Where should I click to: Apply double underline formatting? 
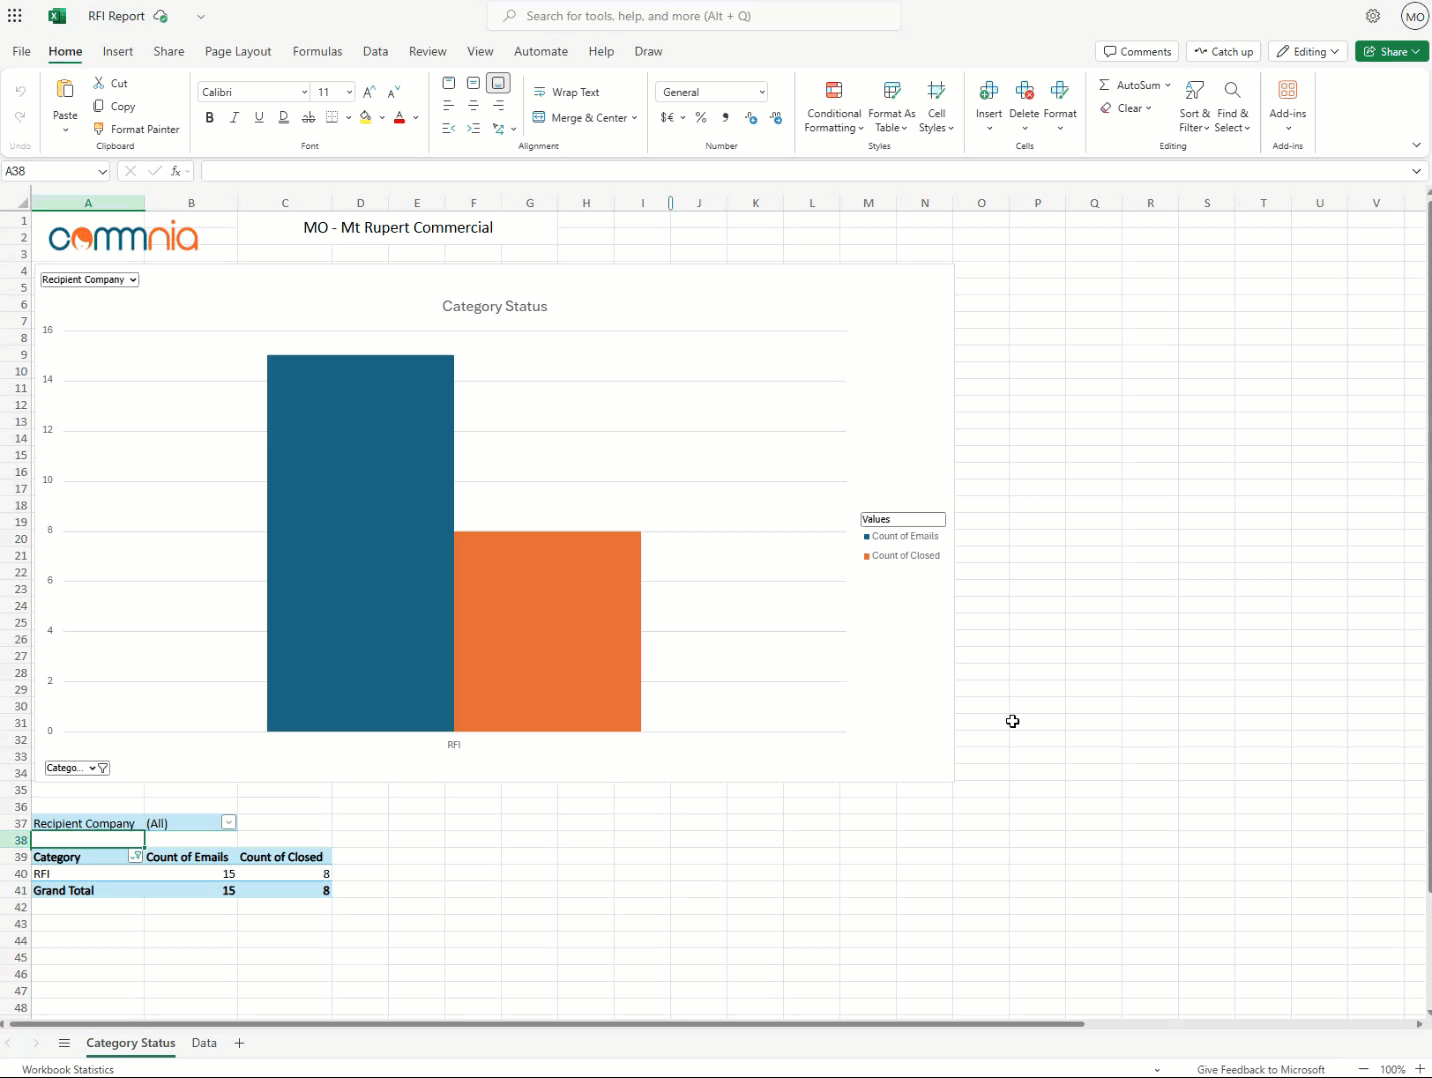click(x=284, y=117)
